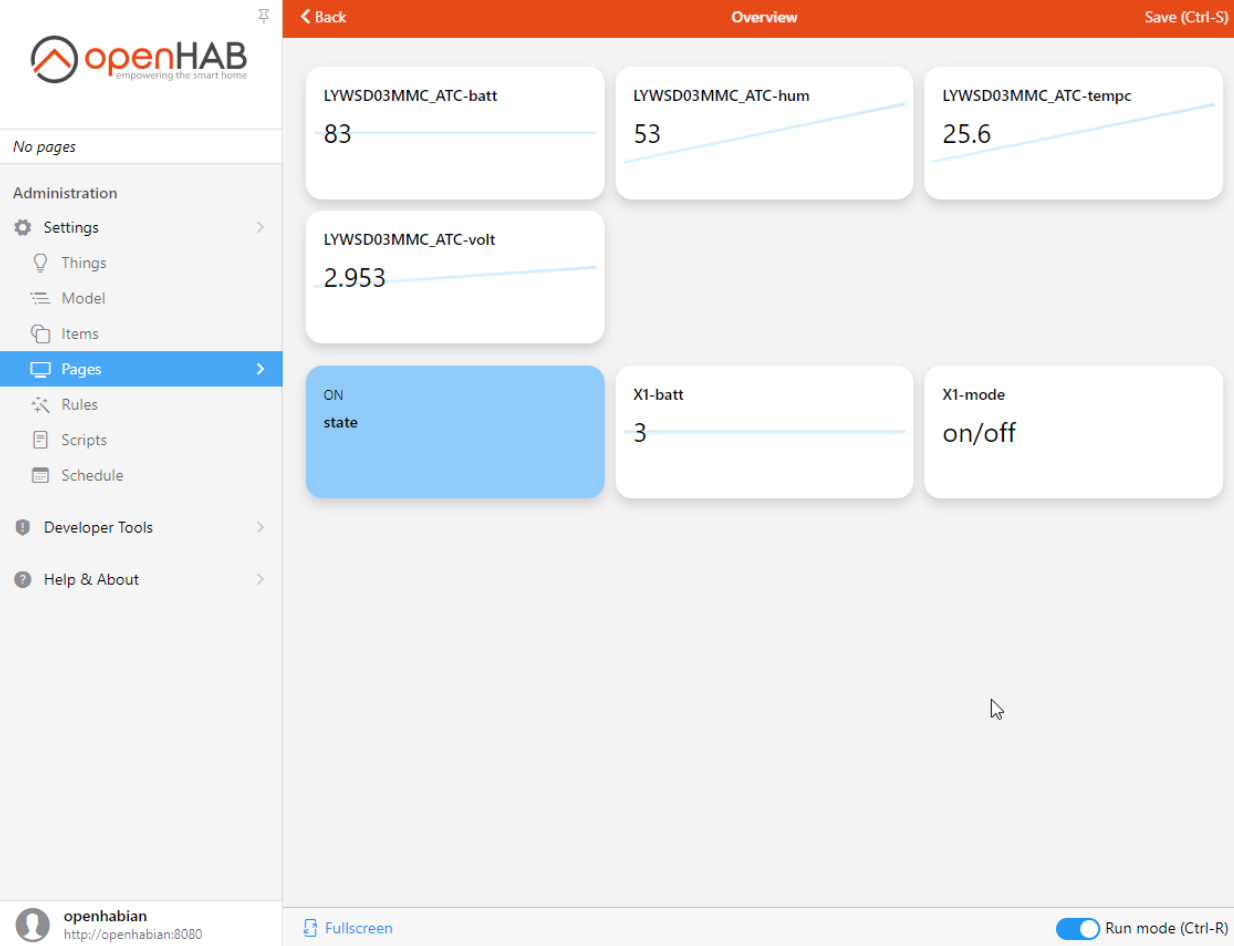
Task: Open the Overview title bar tab
Action: coord(764,17)
